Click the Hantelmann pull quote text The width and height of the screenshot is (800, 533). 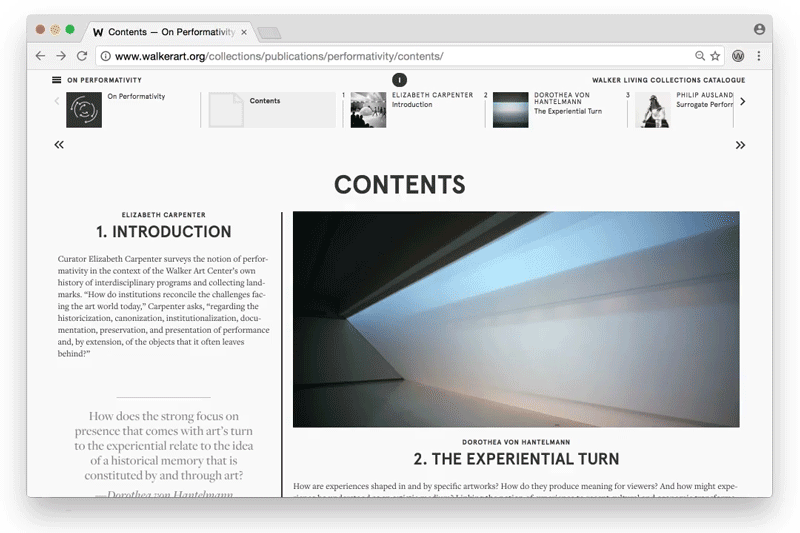pos(164,445)
